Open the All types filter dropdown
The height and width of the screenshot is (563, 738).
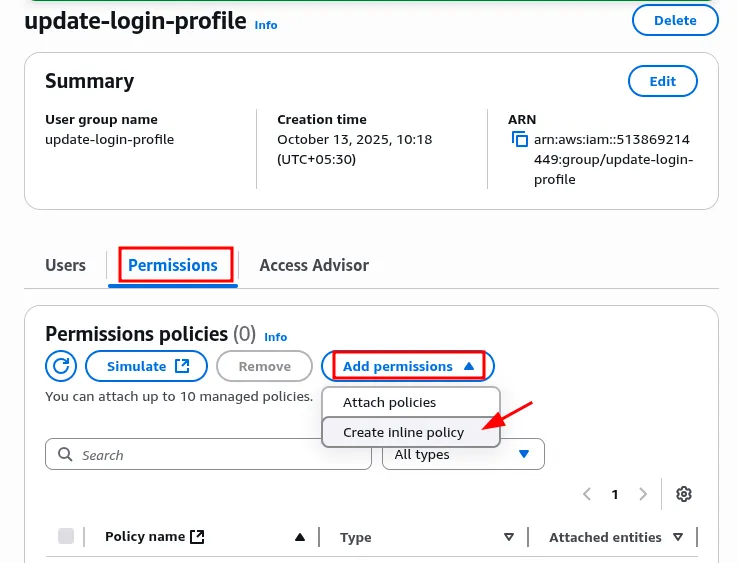tap(463, 455)
